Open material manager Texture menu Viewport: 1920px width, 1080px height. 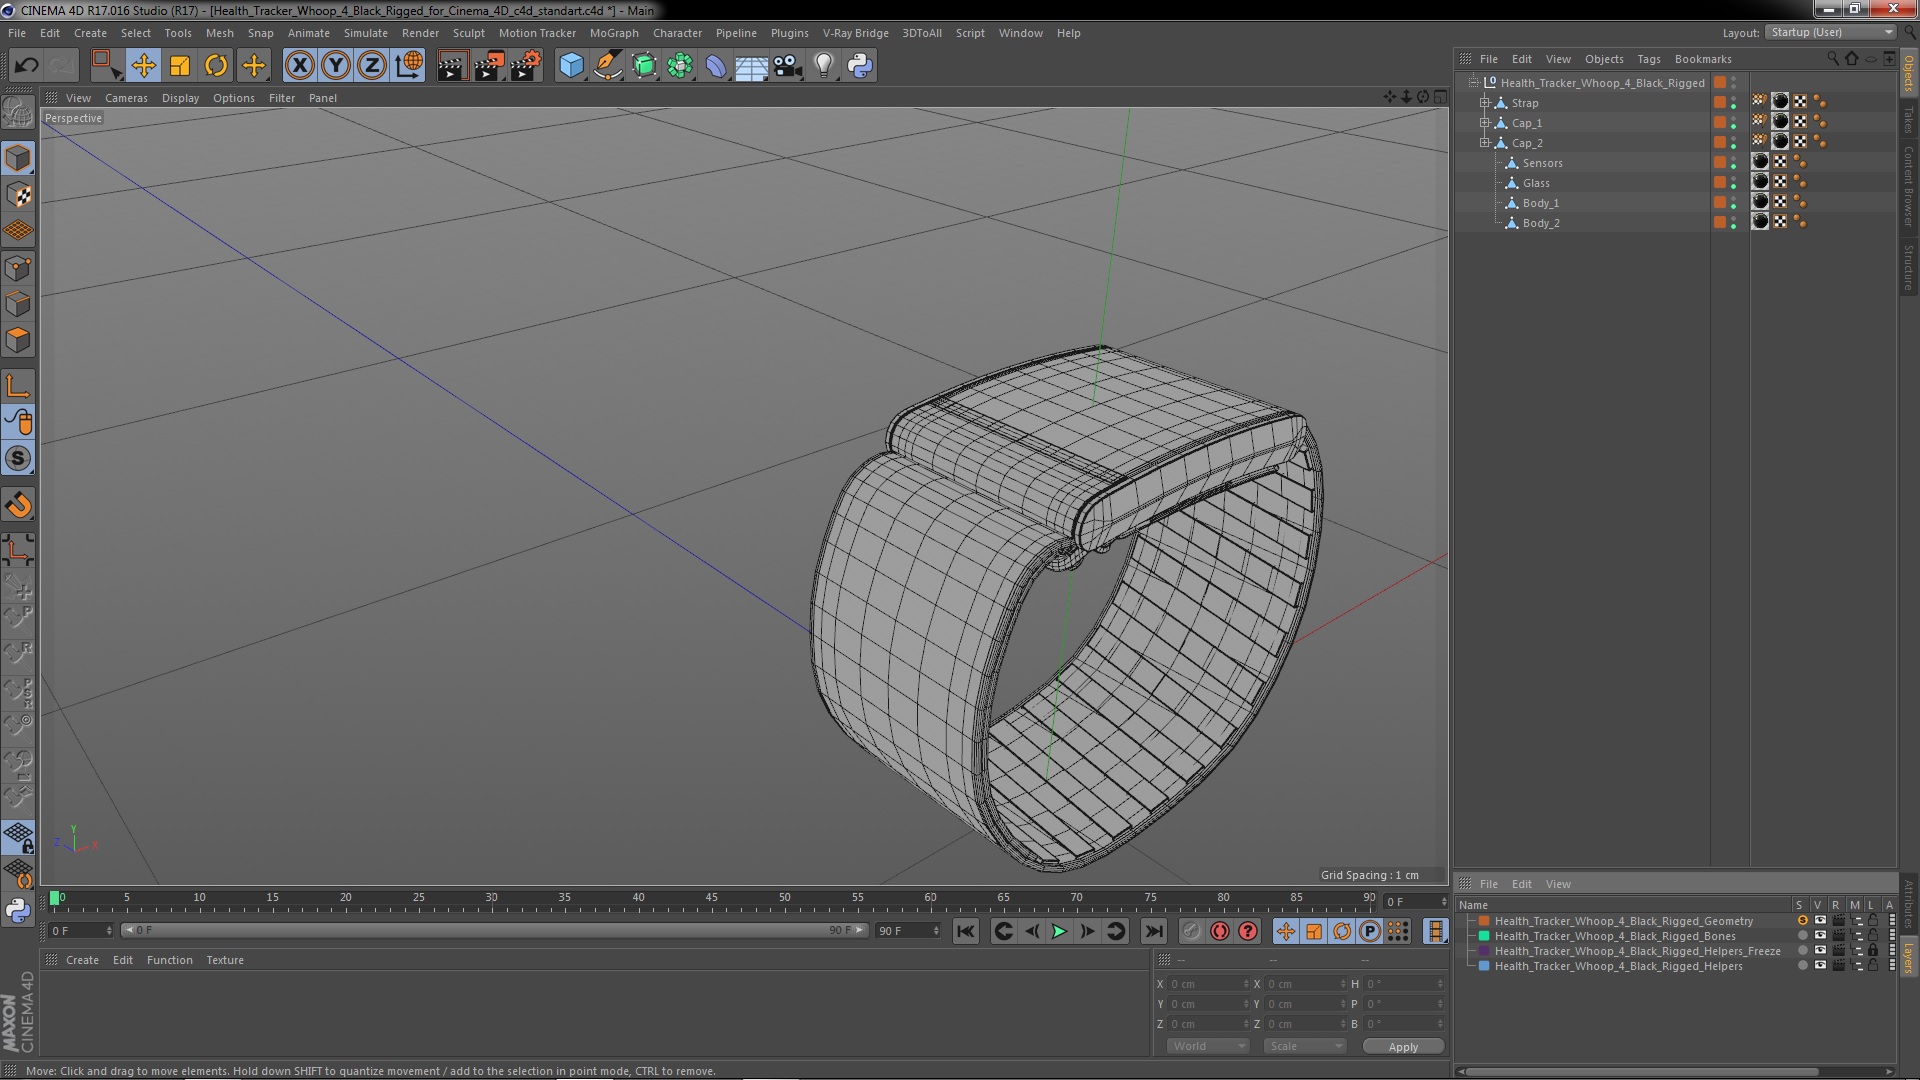point(225,960)
